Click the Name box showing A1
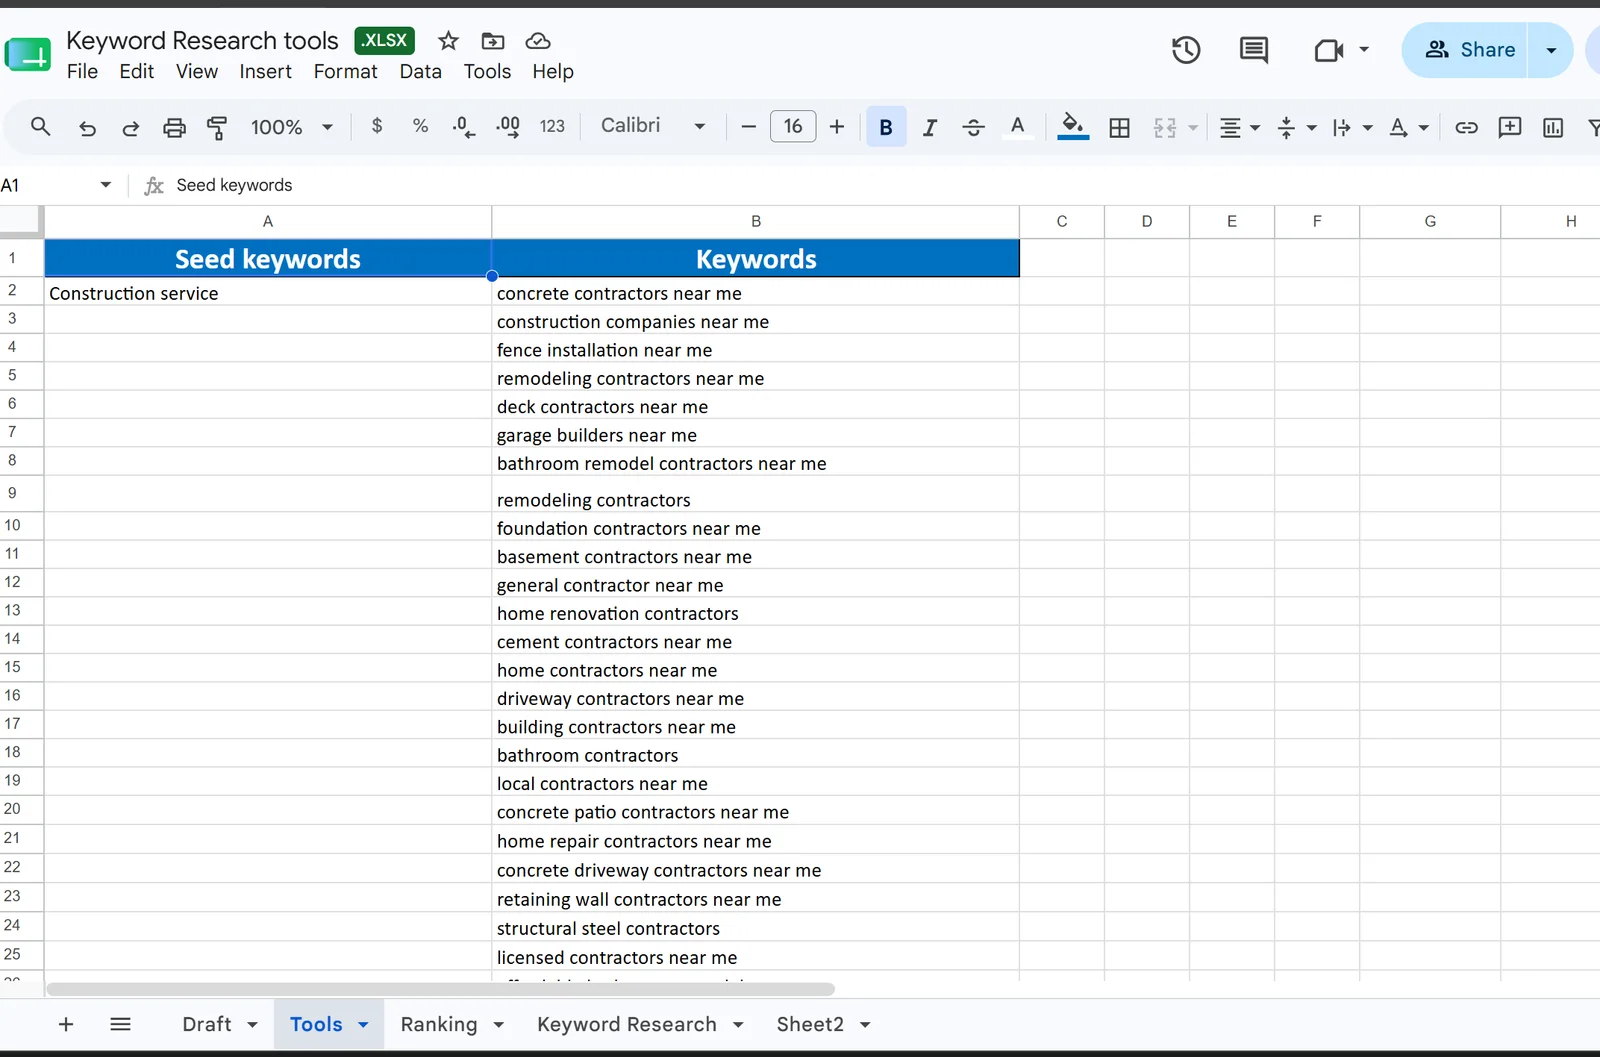 57,185
